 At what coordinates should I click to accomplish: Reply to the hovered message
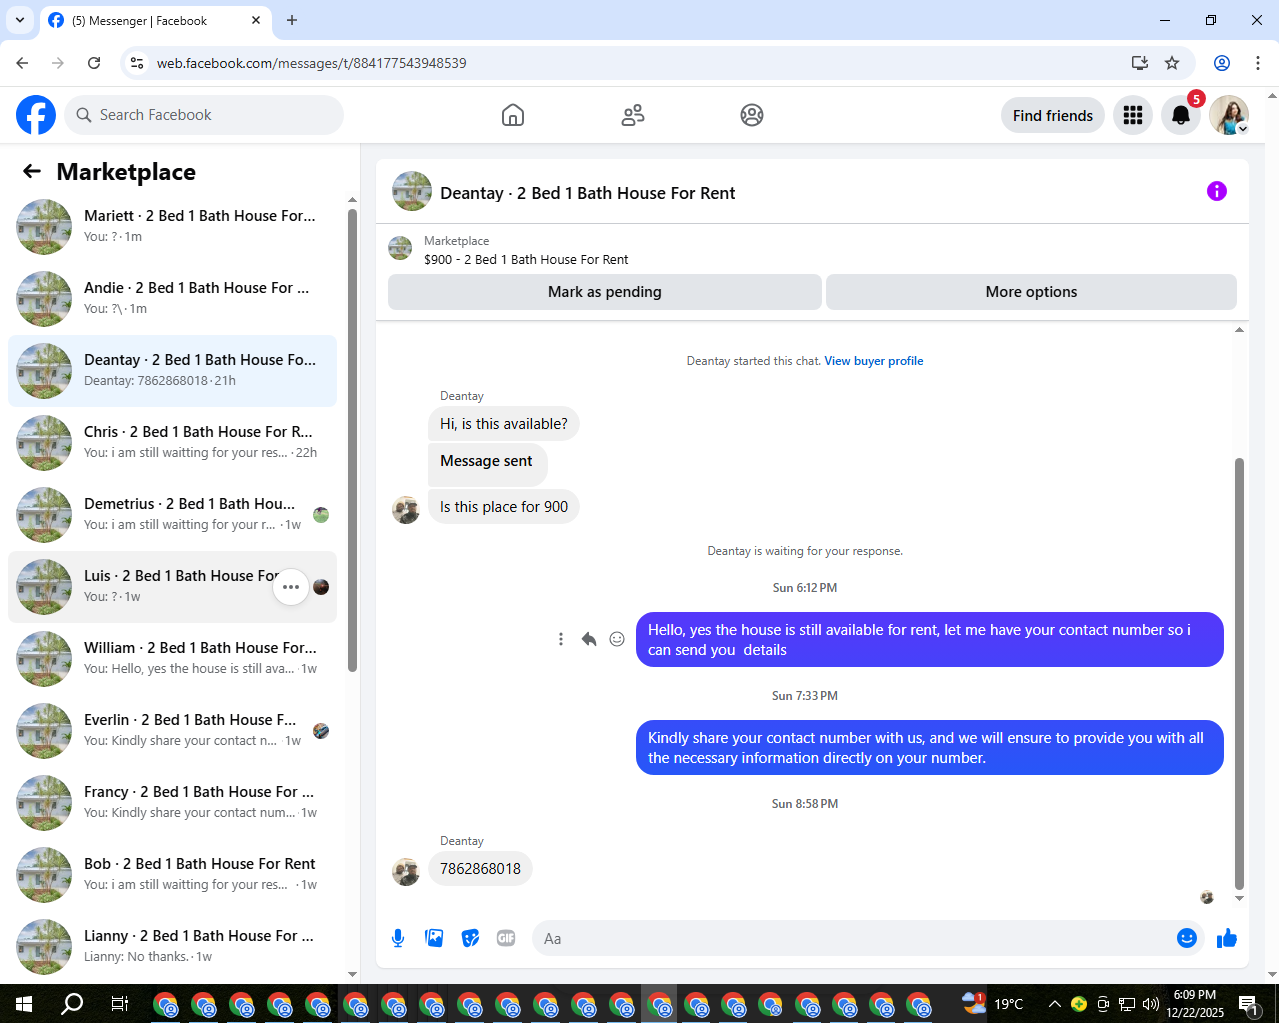[589, 639]
